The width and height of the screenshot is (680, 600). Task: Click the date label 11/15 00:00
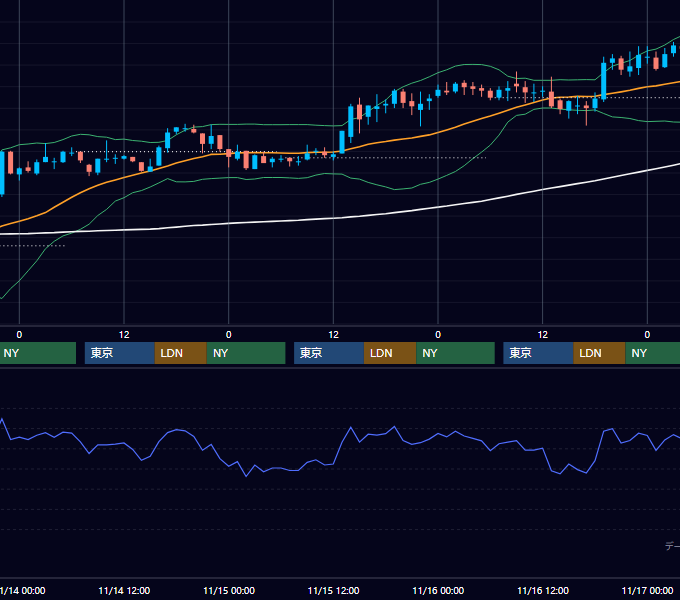tap(229, 590)
